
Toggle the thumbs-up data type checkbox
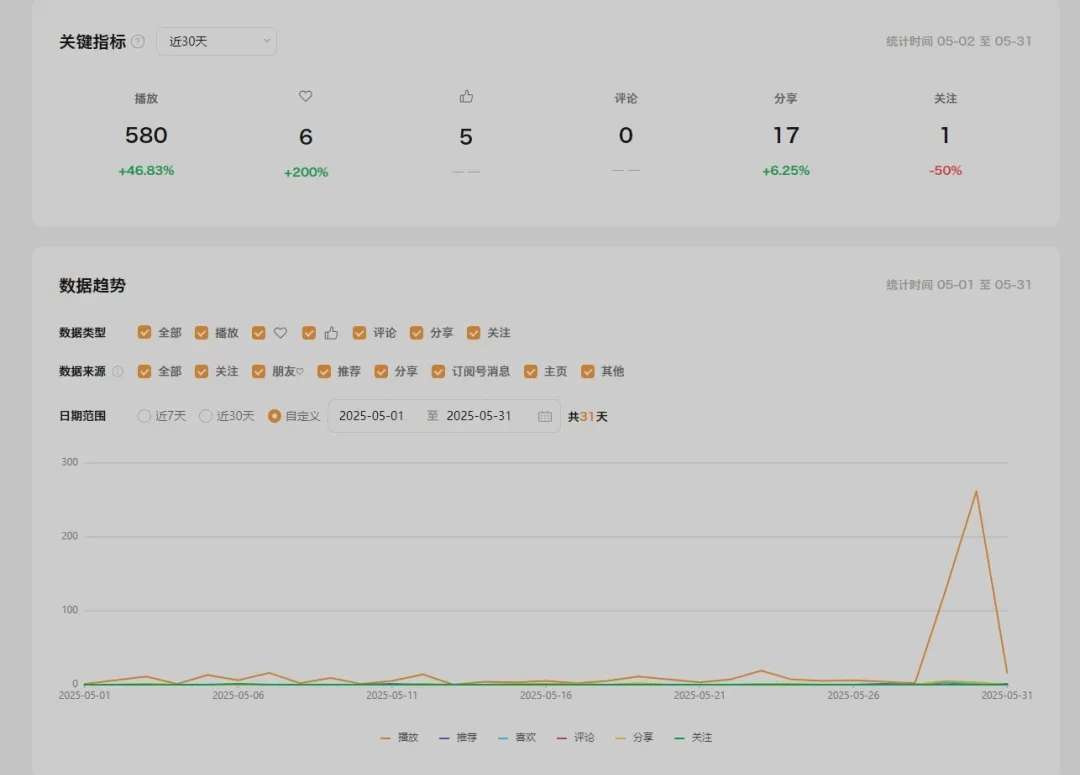click(309, 333)
